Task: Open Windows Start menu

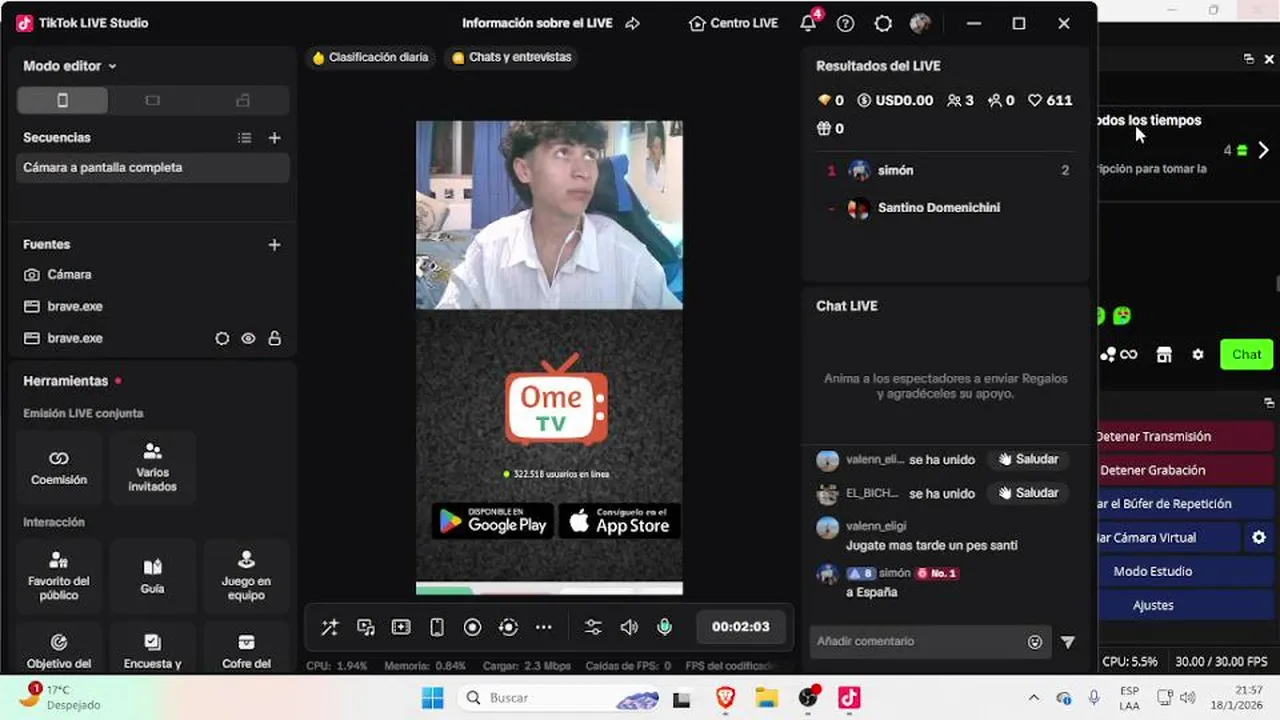Action: [432, 697]
